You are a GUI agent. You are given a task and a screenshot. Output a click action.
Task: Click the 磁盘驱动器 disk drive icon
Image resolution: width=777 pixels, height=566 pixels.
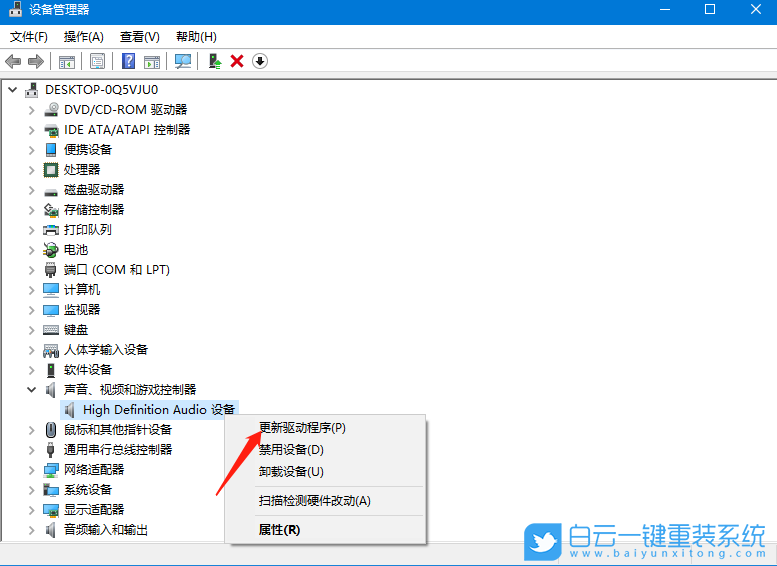(51, 191)
